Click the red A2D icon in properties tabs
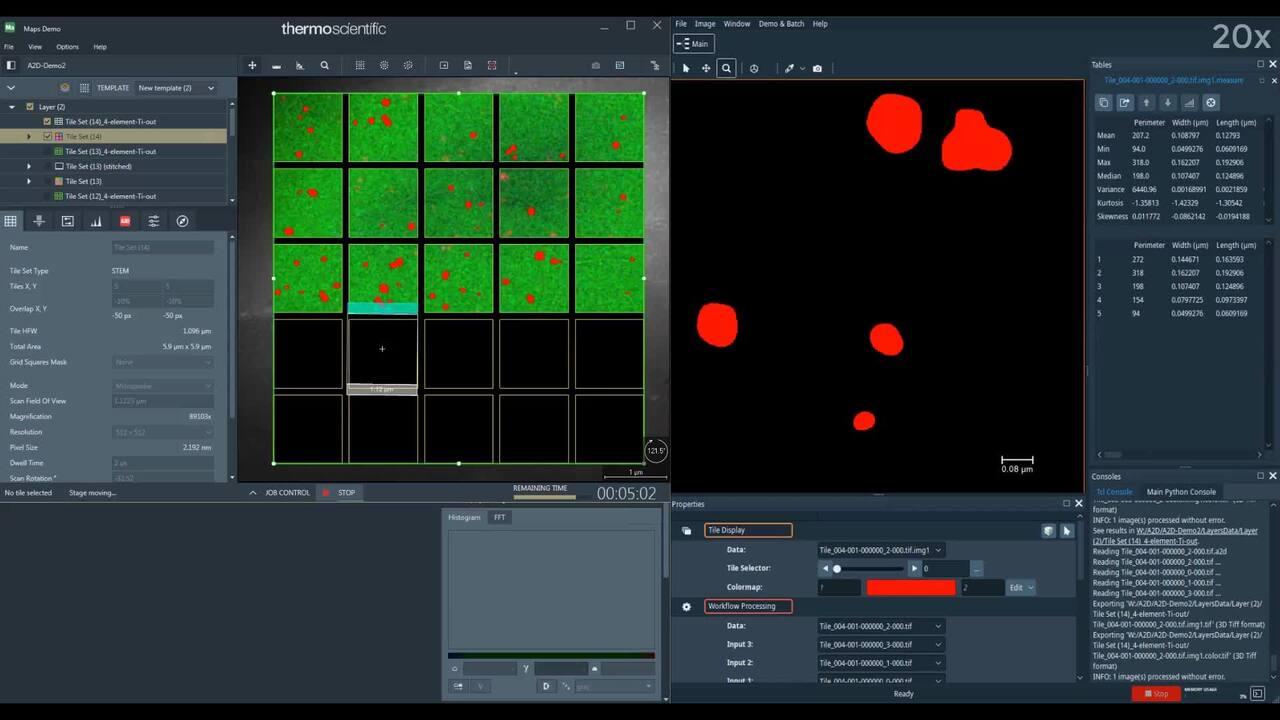This screenshot has height=720, width=1280. [125, 221]
